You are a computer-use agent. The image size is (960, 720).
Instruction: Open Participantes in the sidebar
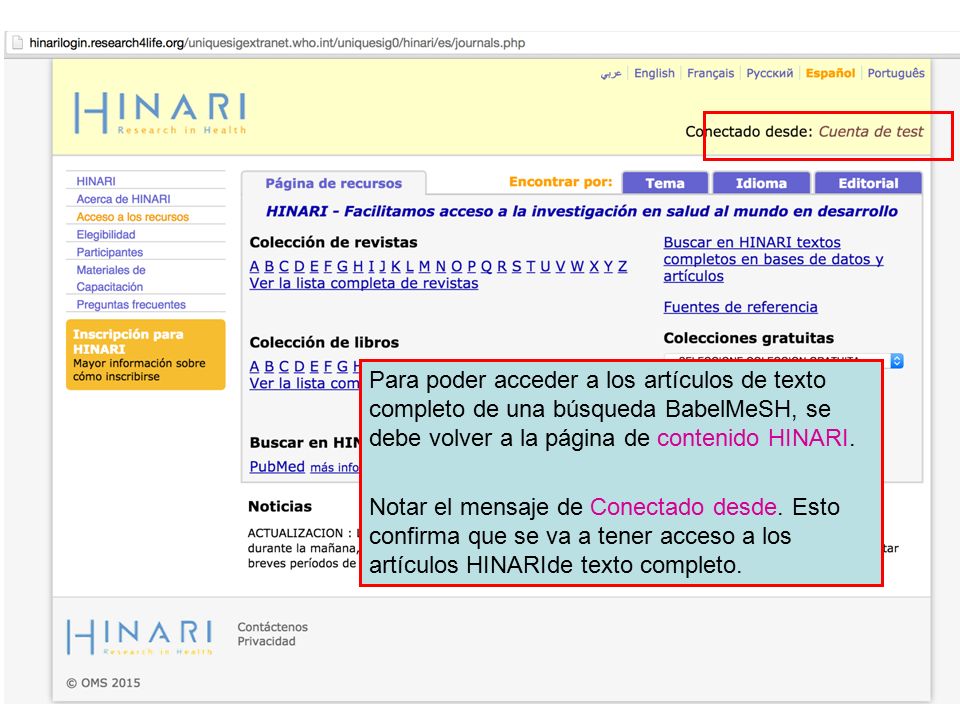tap(110, 252)
